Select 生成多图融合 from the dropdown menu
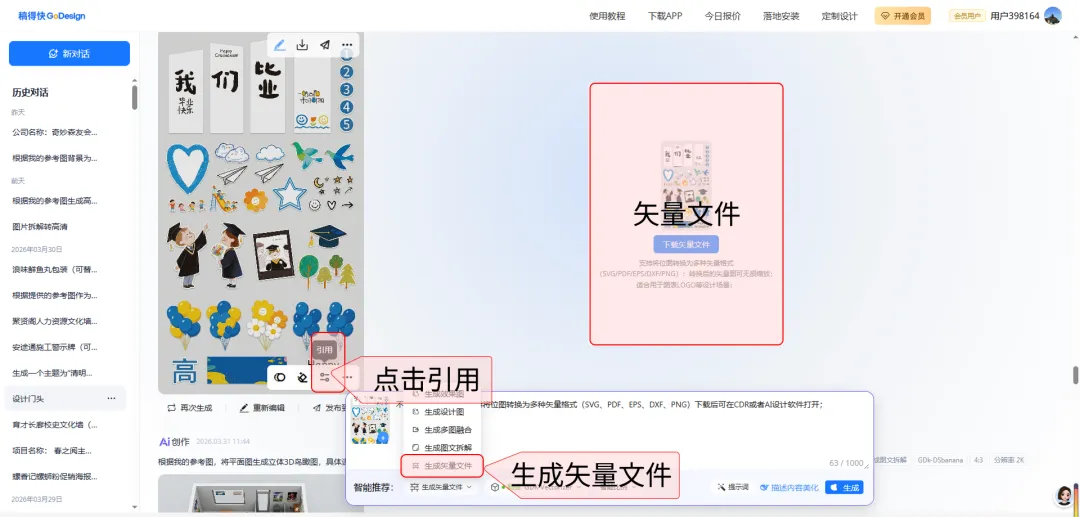The width and height of the screenshot is (1080, 517). [x=443, y=430]
